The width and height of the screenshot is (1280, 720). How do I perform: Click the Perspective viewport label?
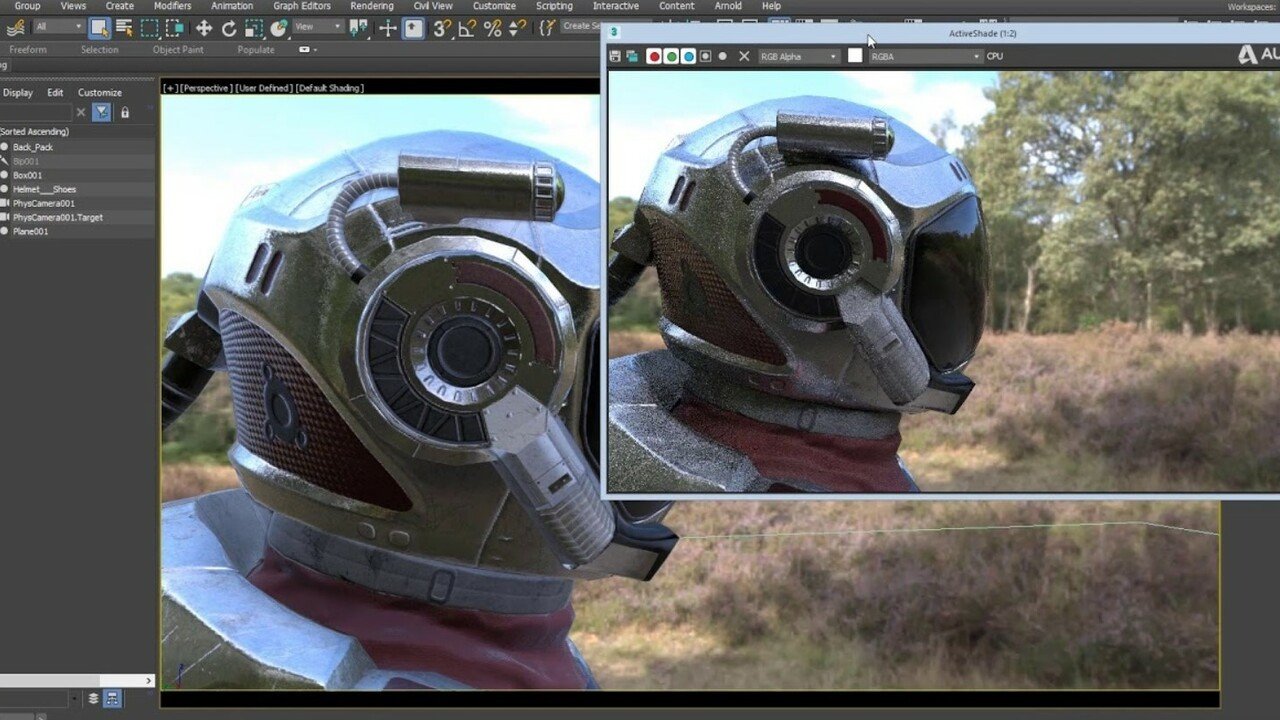click(x=206, y=88)
